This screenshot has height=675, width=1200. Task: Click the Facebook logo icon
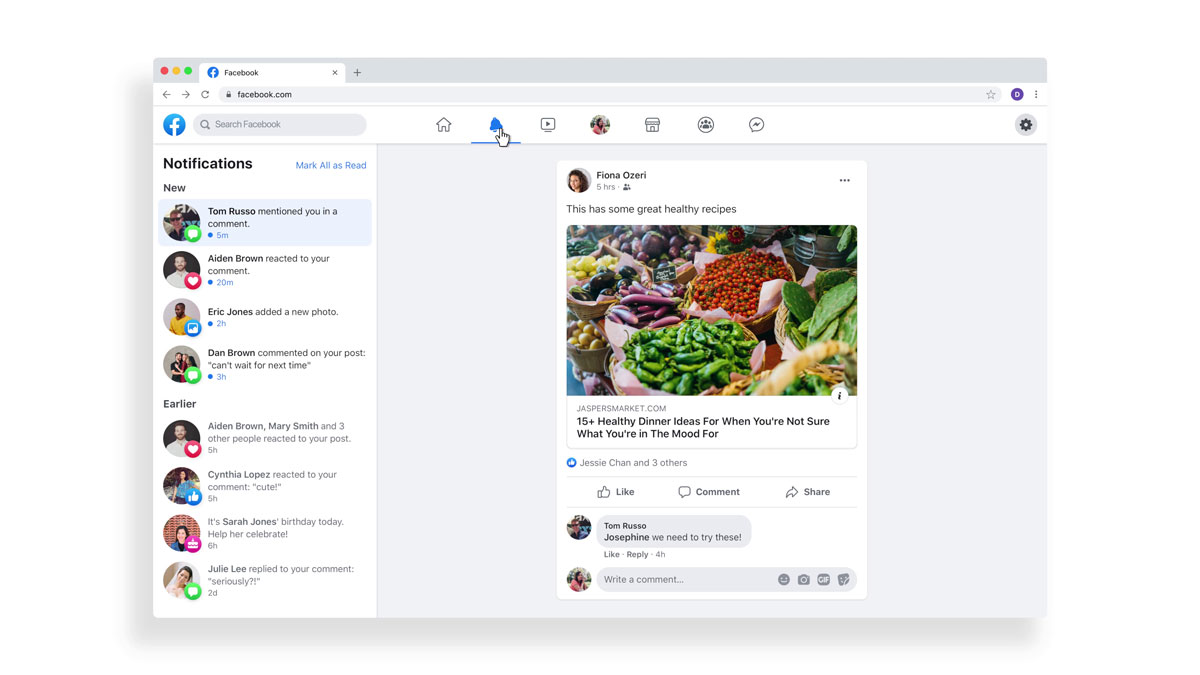(x=175, y=125)
